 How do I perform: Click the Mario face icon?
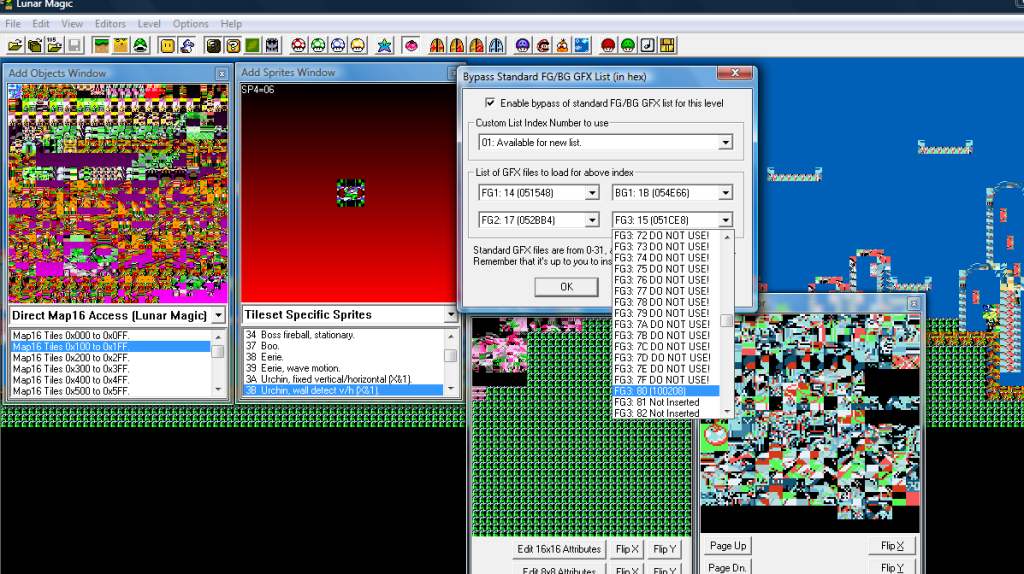coord(543,46)
